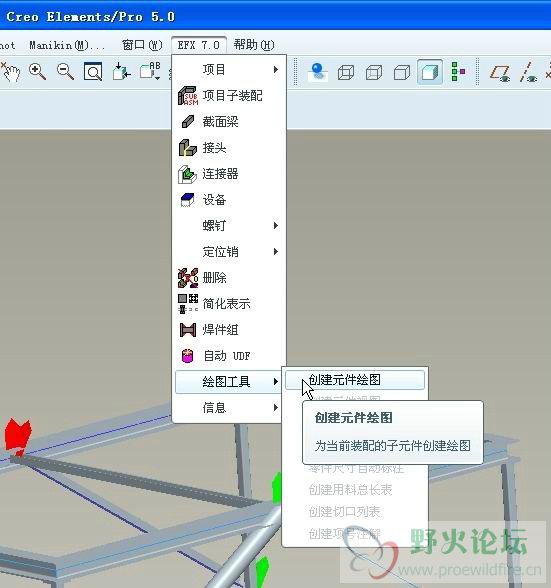The image size is (551, 588).
Task: Click the 设备 equipment box icon
Action: pyautogui.click(x=188, y=200)
